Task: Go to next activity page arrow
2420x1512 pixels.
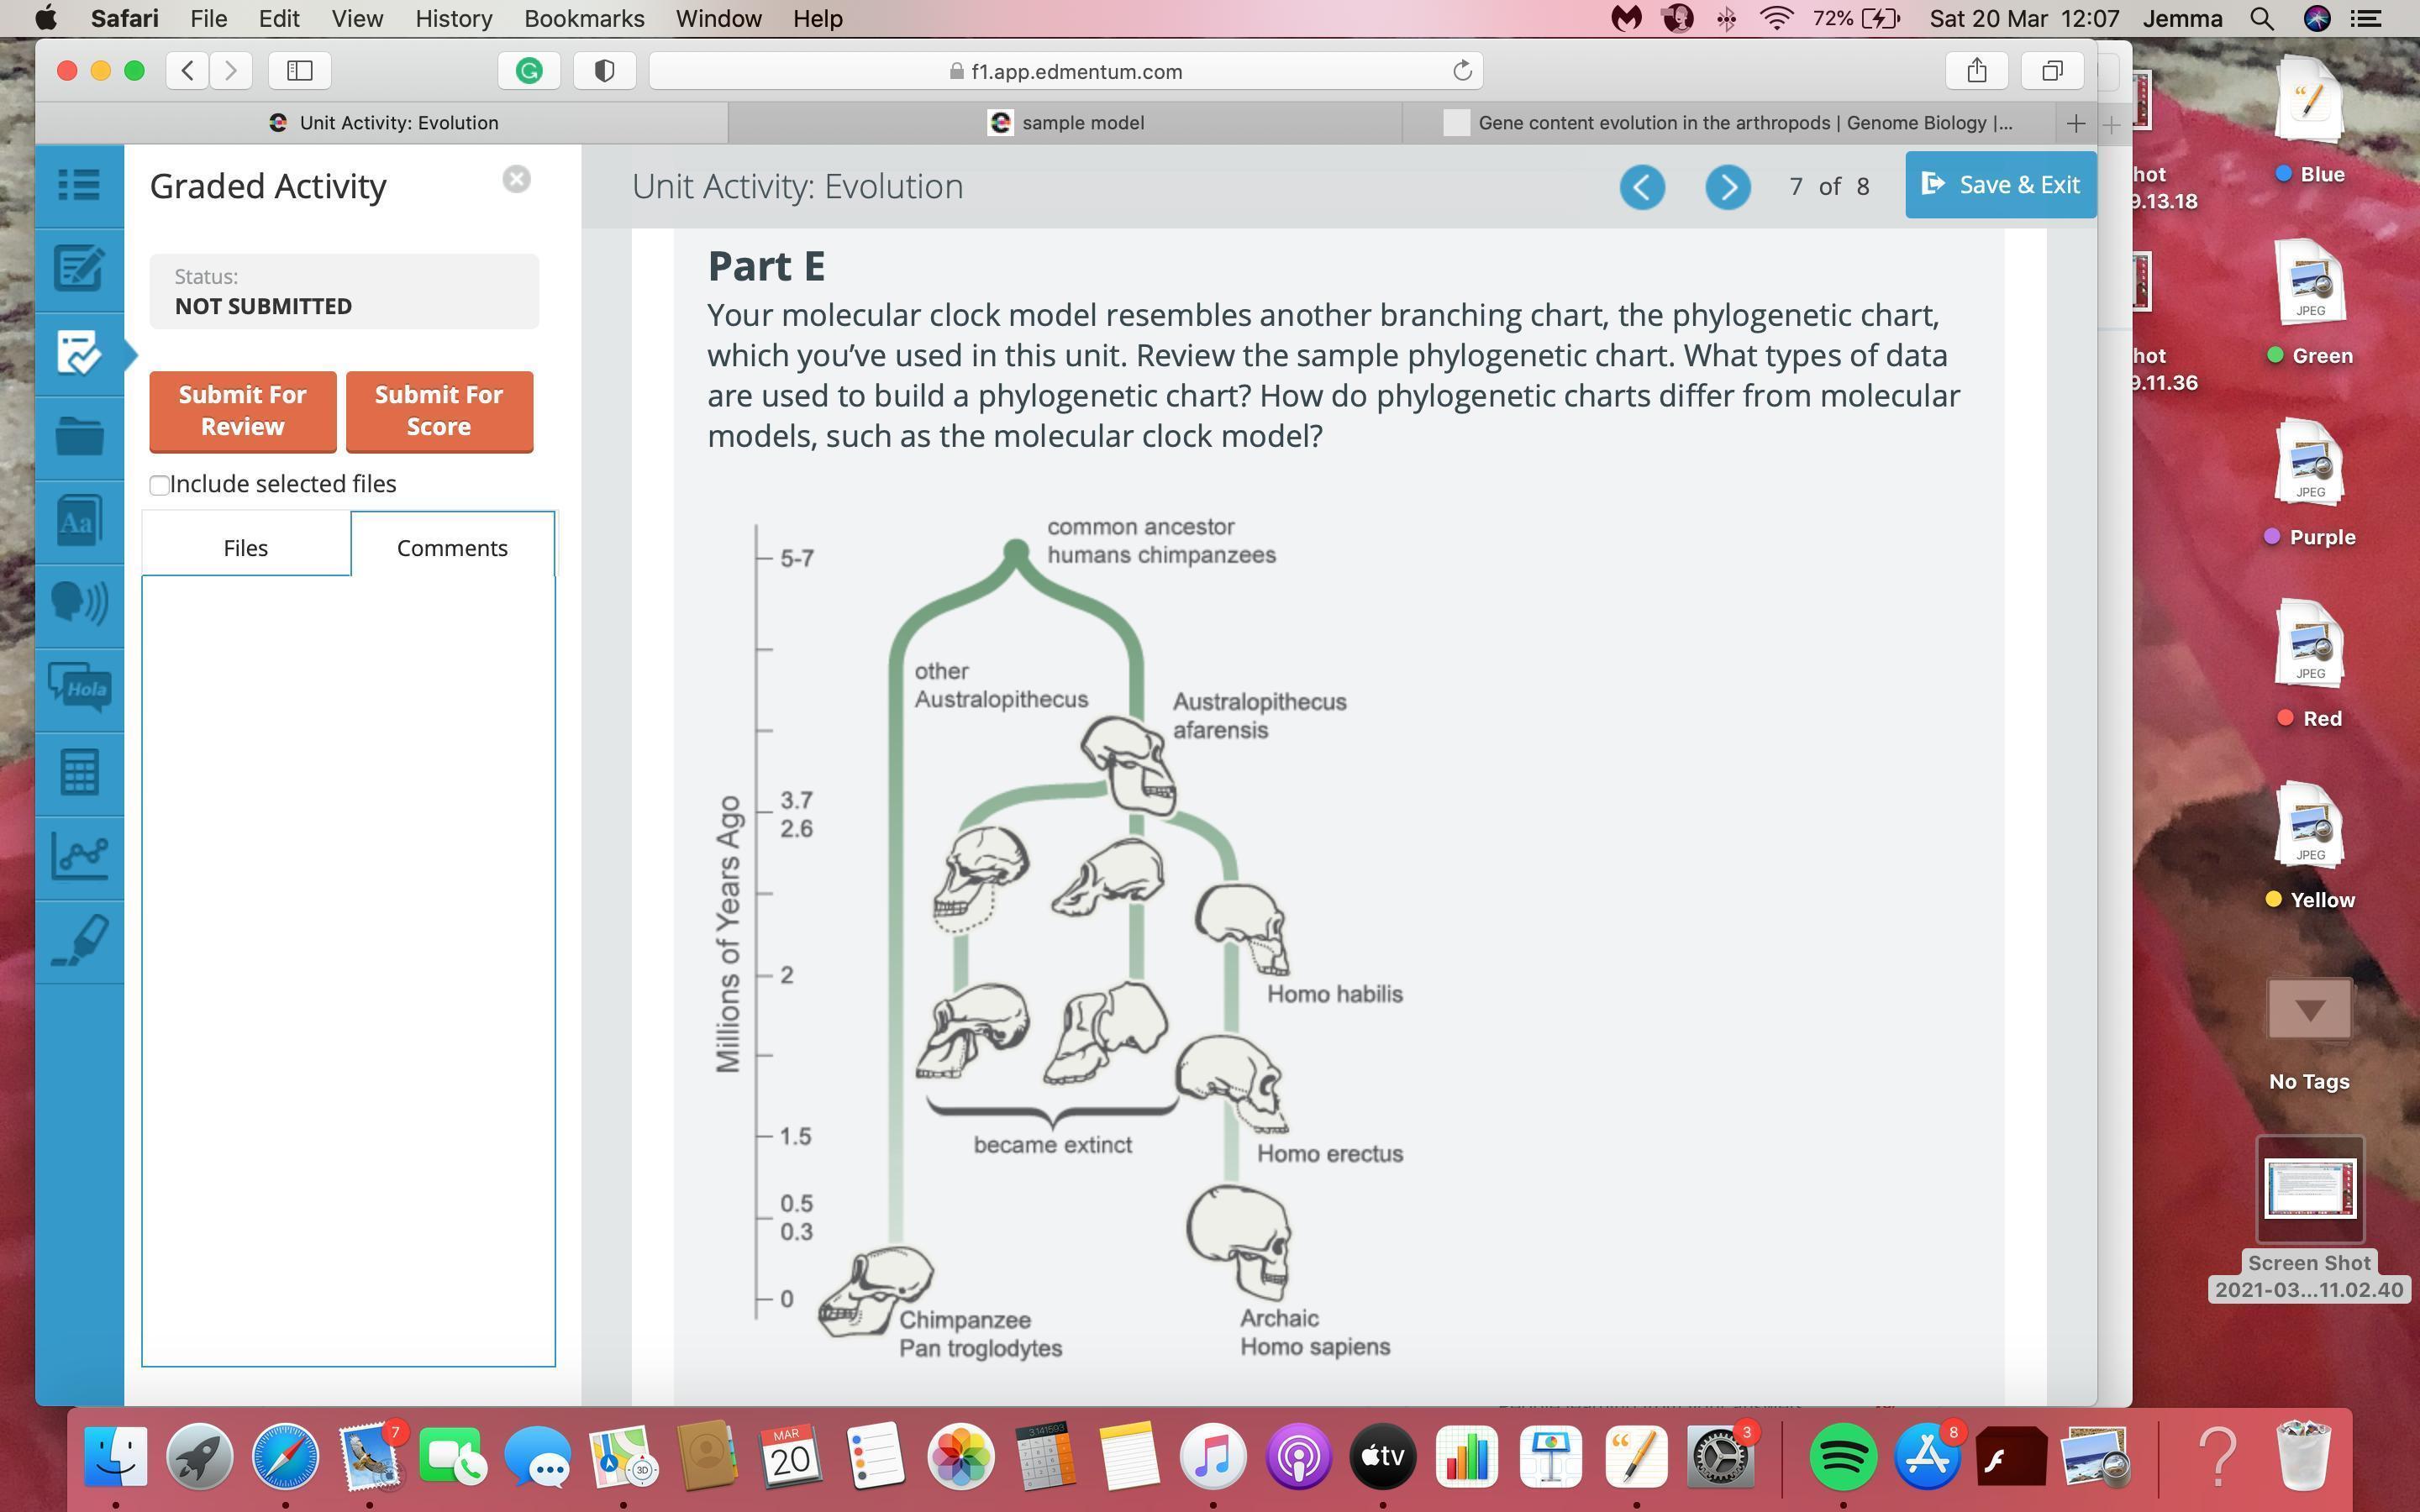Action: pyautogui.click(x=1727, y=187)
